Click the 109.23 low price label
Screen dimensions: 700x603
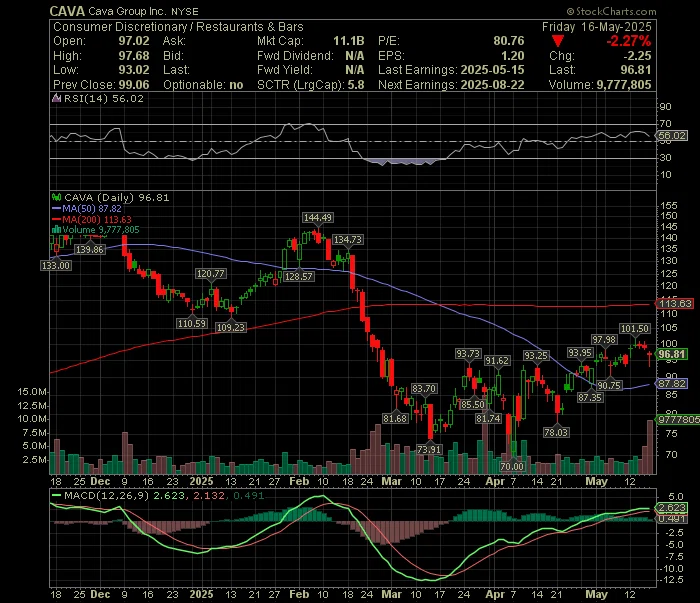pyautogui.click(x=231, y=328)
